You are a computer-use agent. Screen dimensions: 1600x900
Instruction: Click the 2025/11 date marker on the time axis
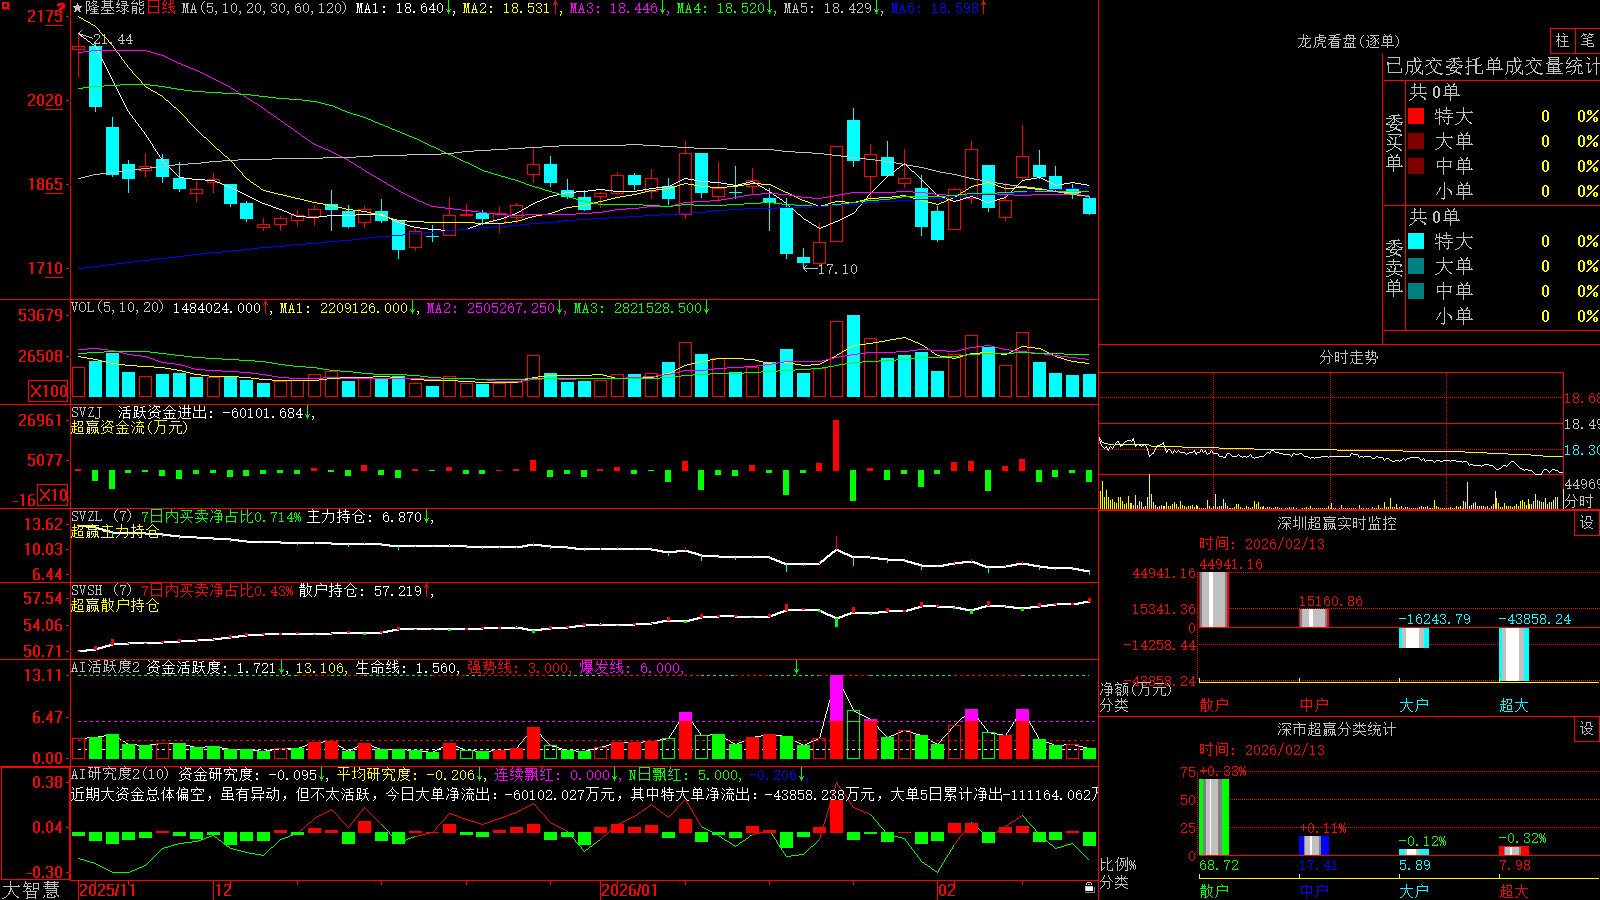pyautogui.click(x=107, y=890)
